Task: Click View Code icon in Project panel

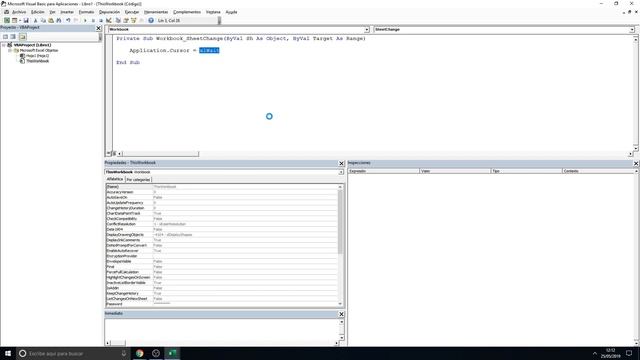Action: [5, 37]
